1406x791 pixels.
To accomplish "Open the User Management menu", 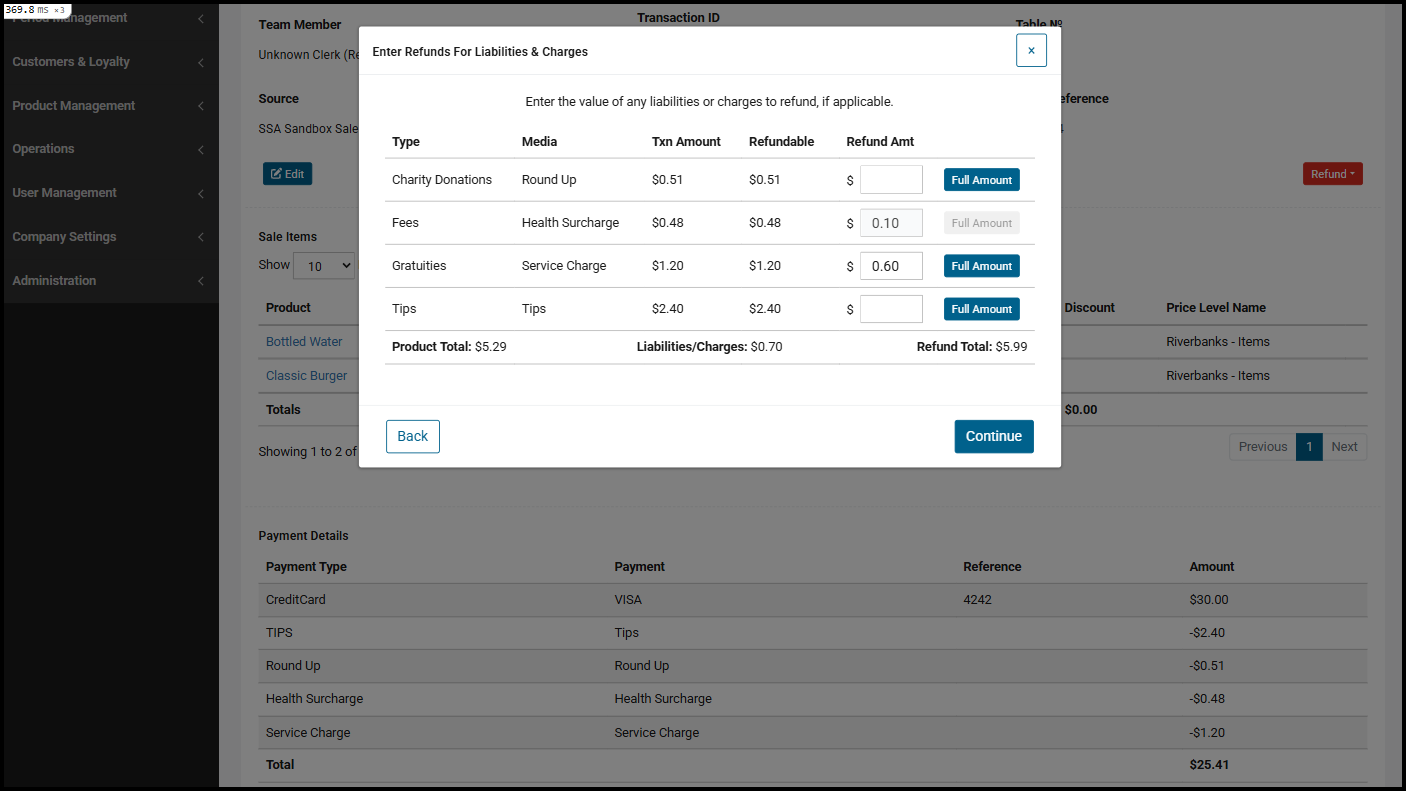I will point(108,193).
